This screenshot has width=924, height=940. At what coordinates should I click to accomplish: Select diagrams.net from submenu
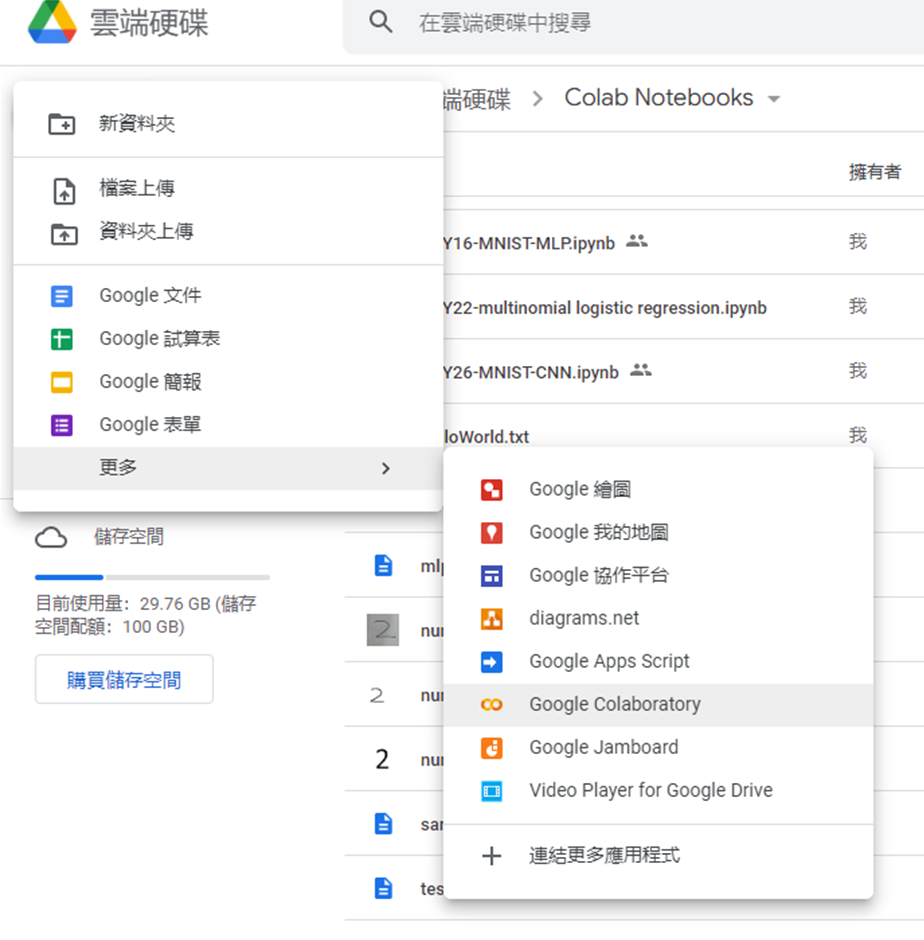(x=658, y=619)
